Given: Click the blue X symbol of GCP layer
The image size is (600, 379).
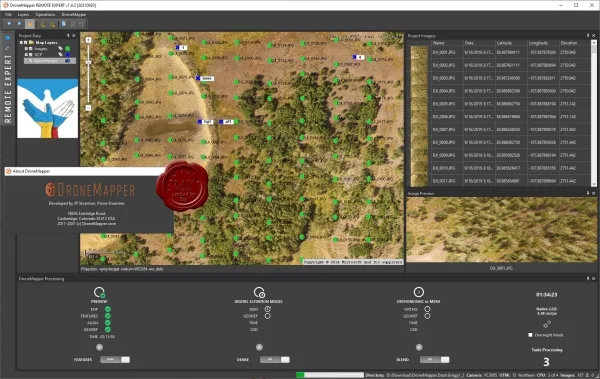Looking at the screenshot, I should coord(68,55).
